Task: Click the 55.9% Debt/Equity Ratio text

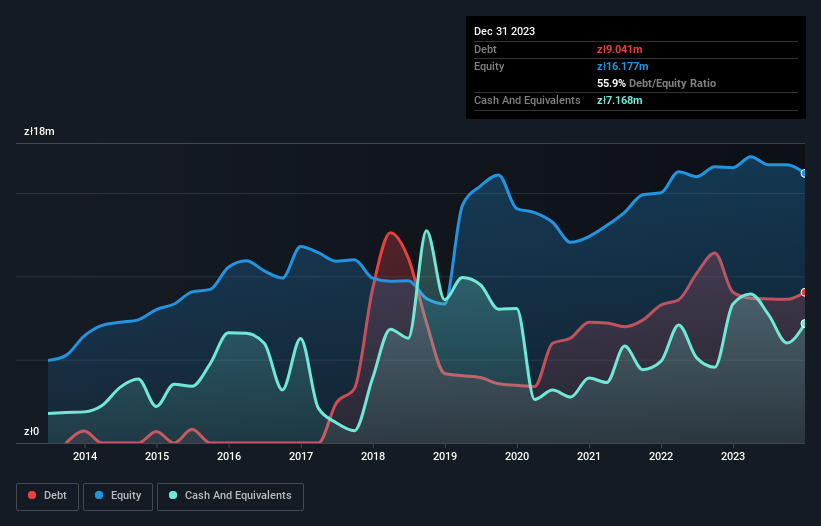Action: (x=657, y=83)
